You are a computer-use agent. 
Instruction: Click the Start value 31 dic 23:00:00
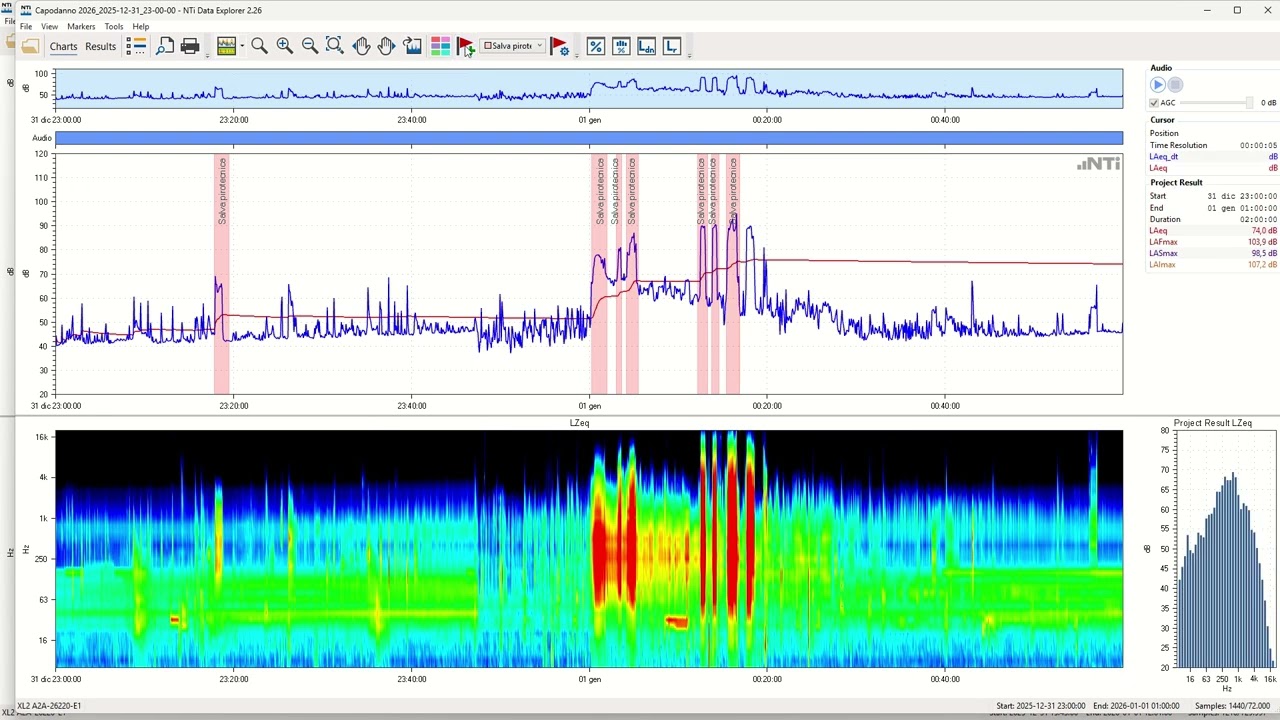(1242, 196)
